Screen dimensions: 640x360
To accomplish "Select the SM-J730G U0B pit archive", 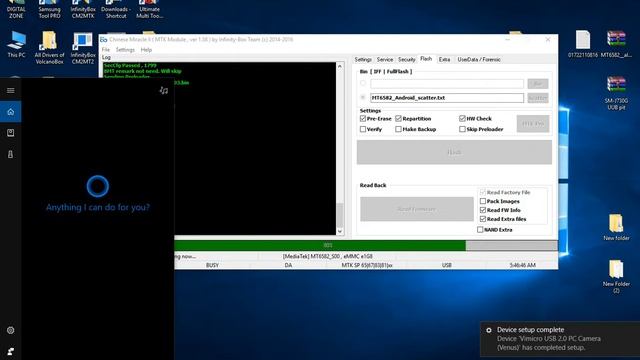I will 616,93.
